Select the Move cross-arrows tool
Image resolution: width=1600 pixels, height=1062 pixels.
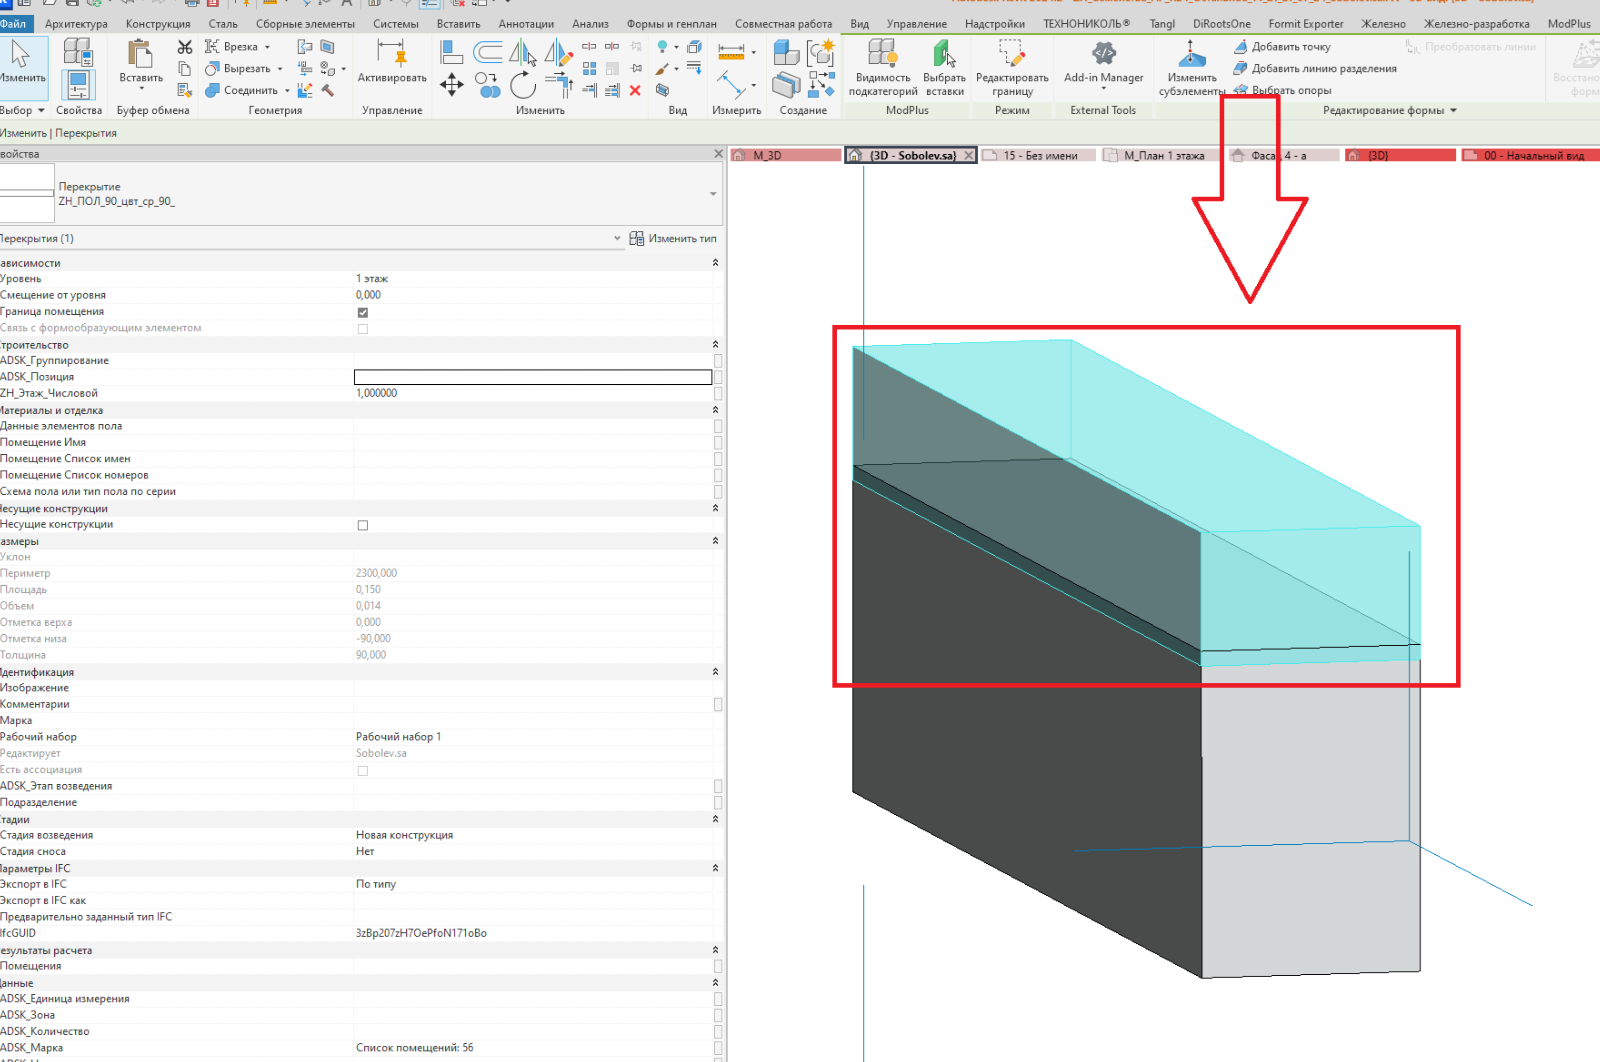(x=452, y=85)
